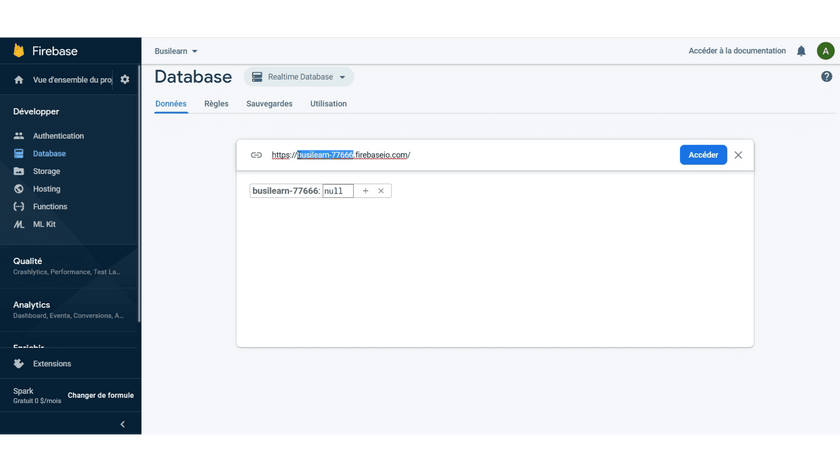Click the Database sidebar icon
The image size is (840, 472).
(x=19, y=154)
